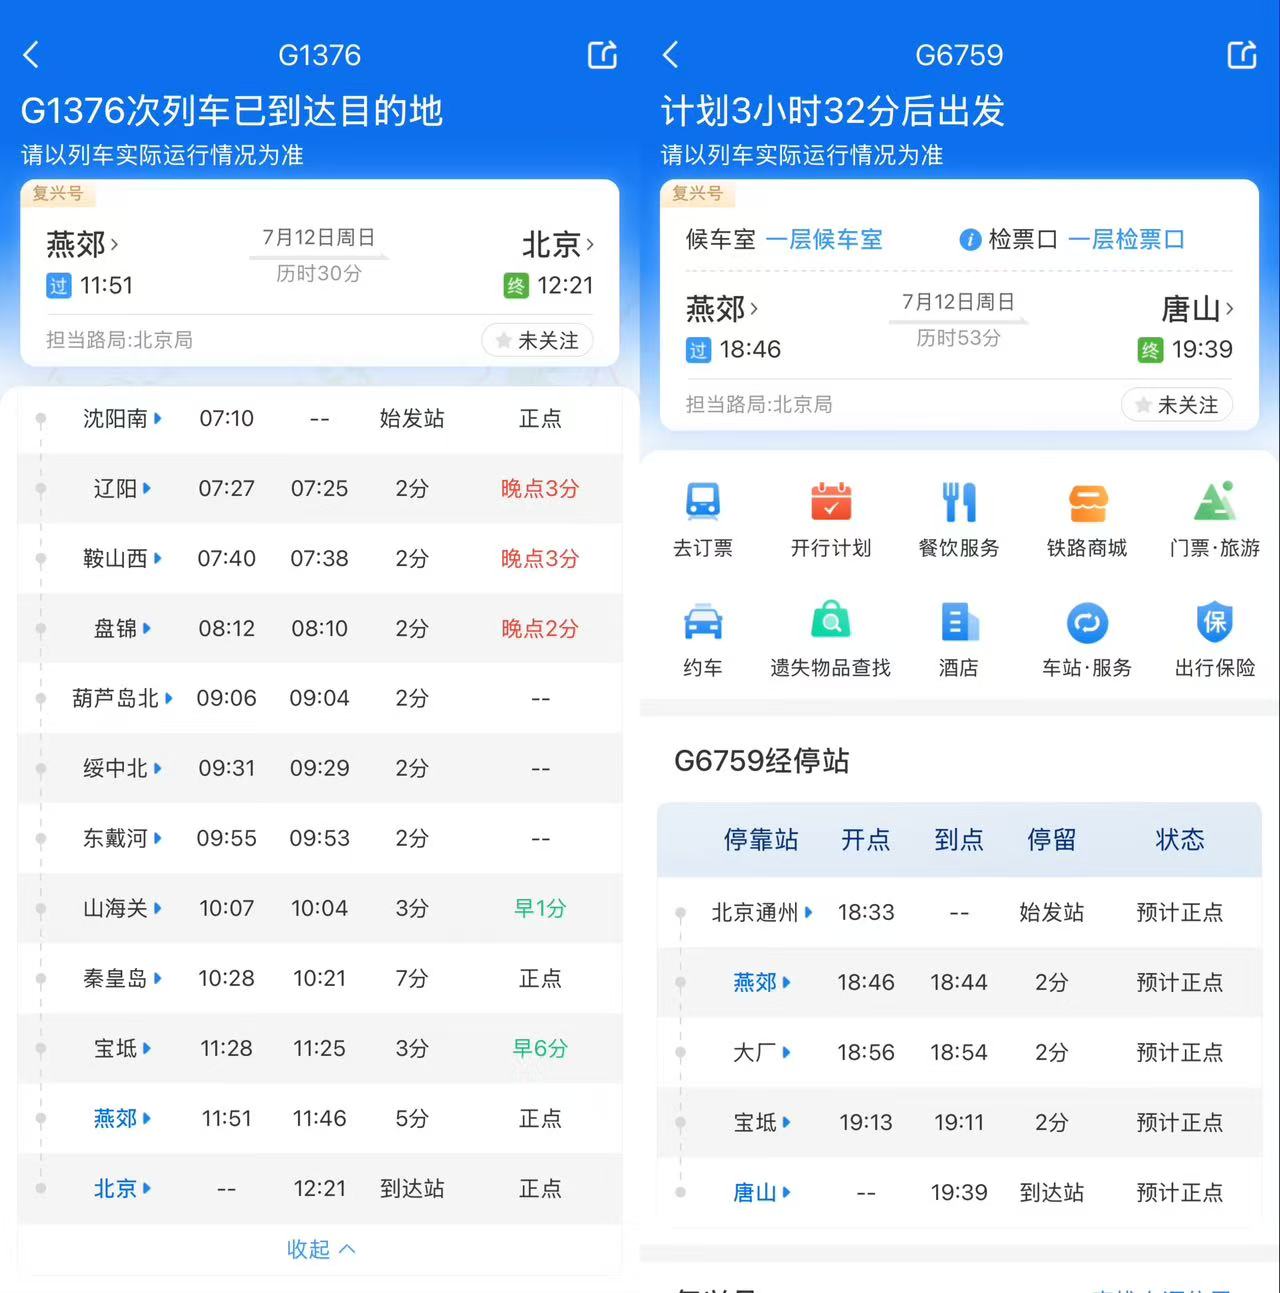
Task: Open the 大厂 stop in the G6759 list
Action: click(762, 1052)
